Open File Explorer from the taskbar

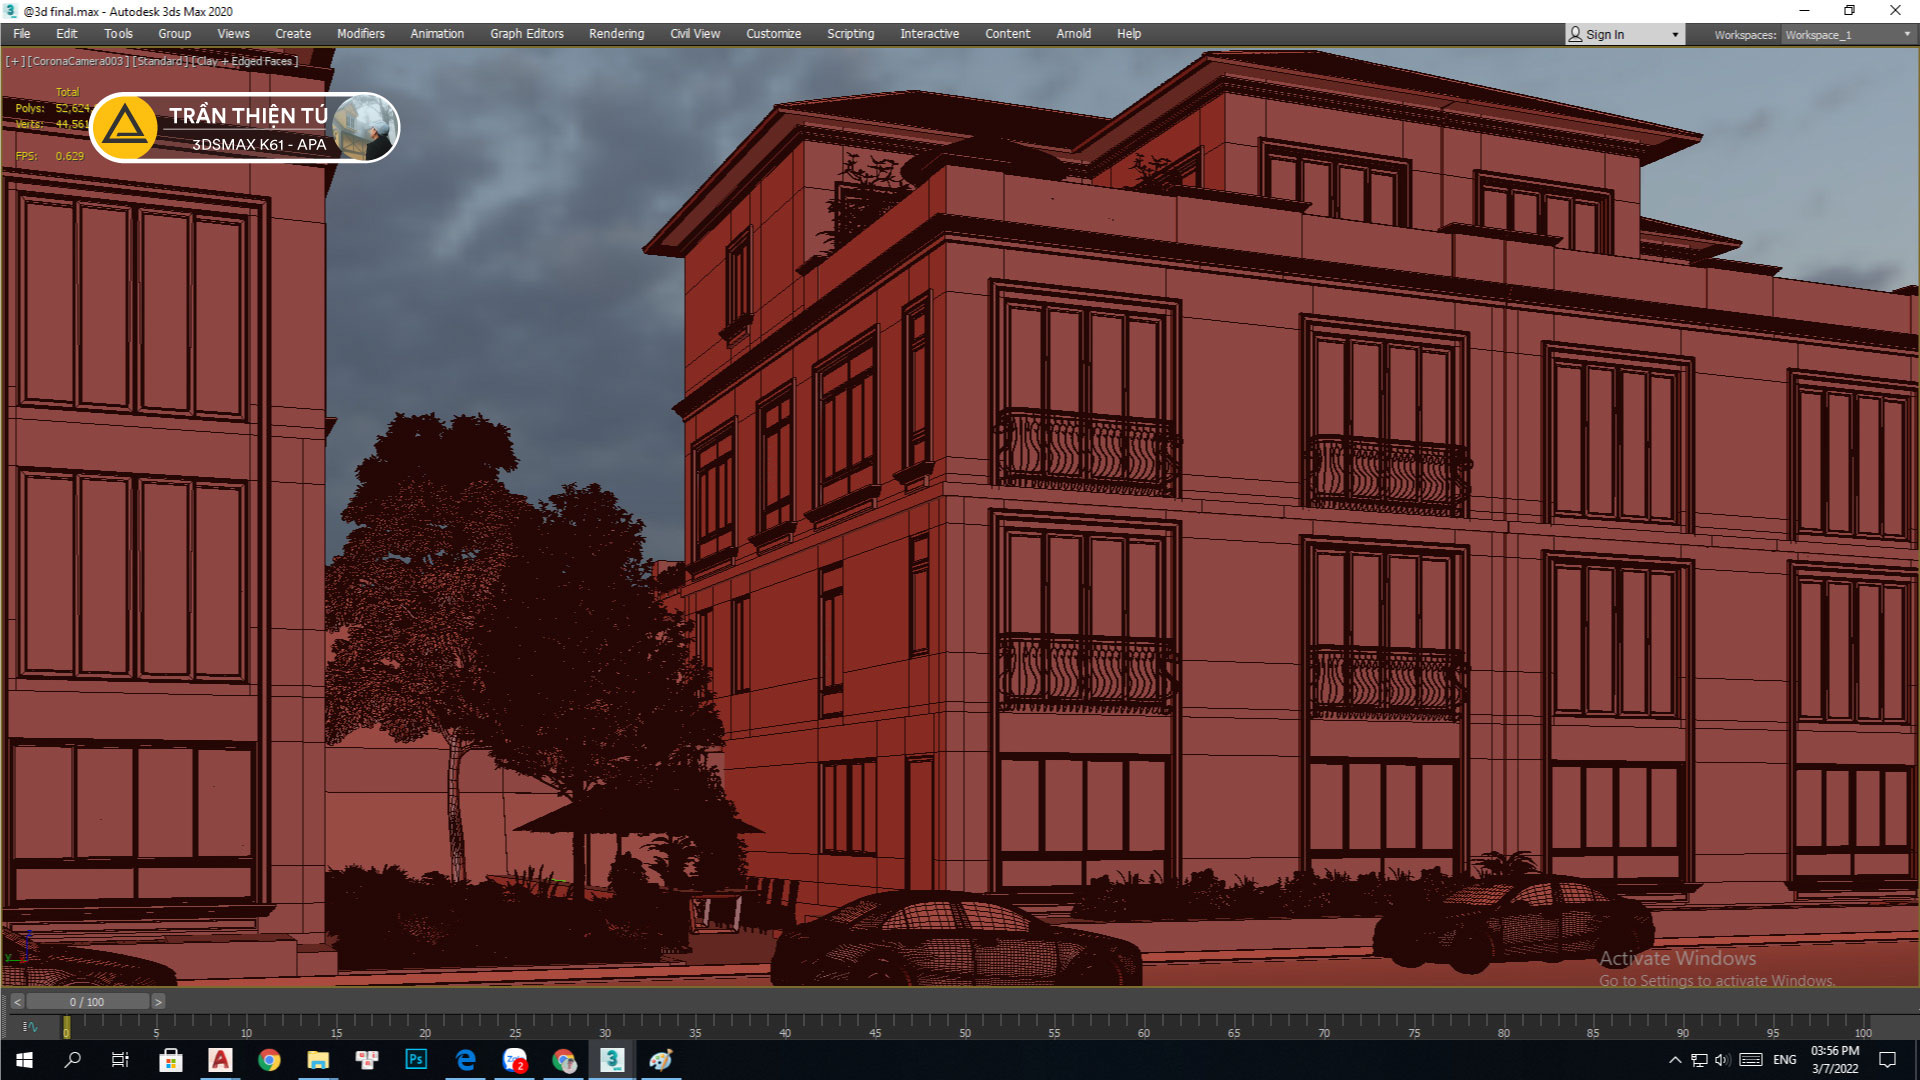tap(318, 1060)
